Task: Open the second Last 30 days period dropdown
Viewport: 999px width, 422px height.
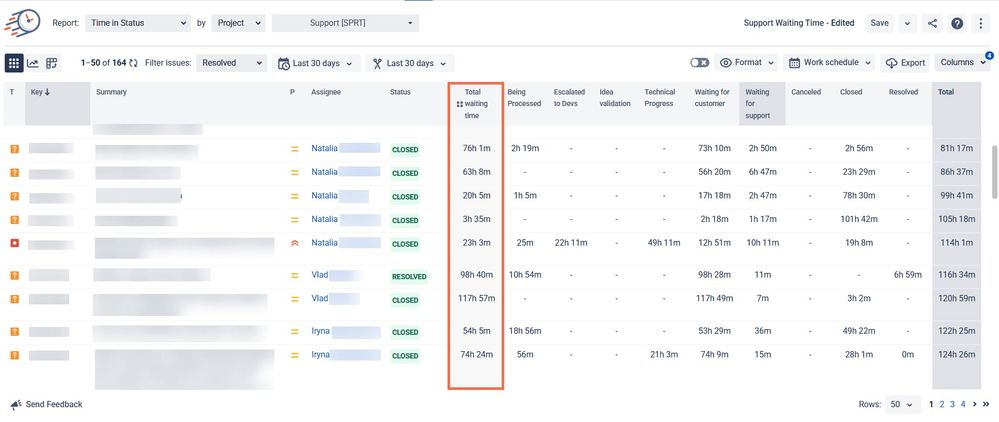Action: tap(410, 63)
